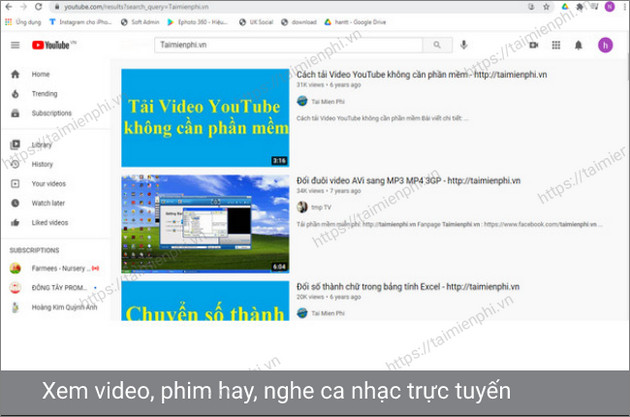Click the tmp TV channel avatar
This screenshot has width=630, height=417.
tap(302, 207)
